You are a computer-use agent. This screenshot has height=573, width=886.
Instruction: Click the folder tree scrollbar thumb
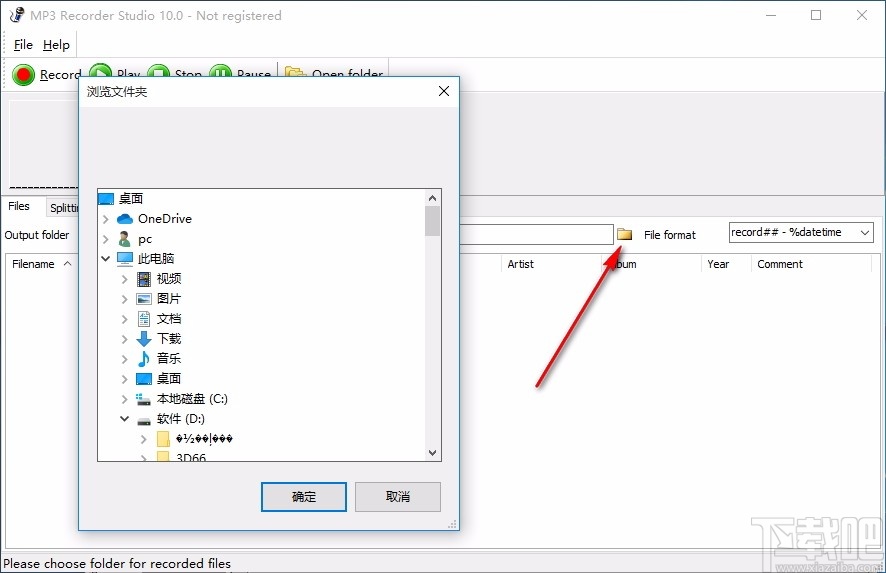[x=432, y=221]
